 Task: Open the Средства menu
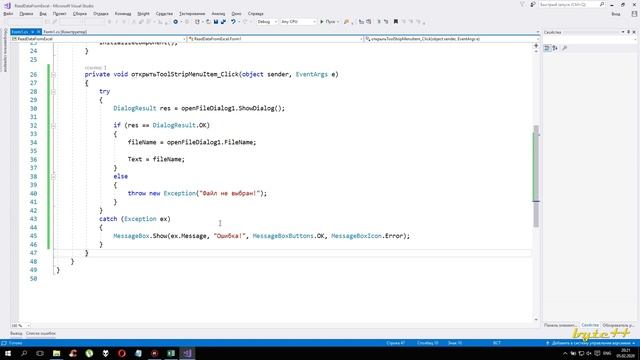click(164, 13)
